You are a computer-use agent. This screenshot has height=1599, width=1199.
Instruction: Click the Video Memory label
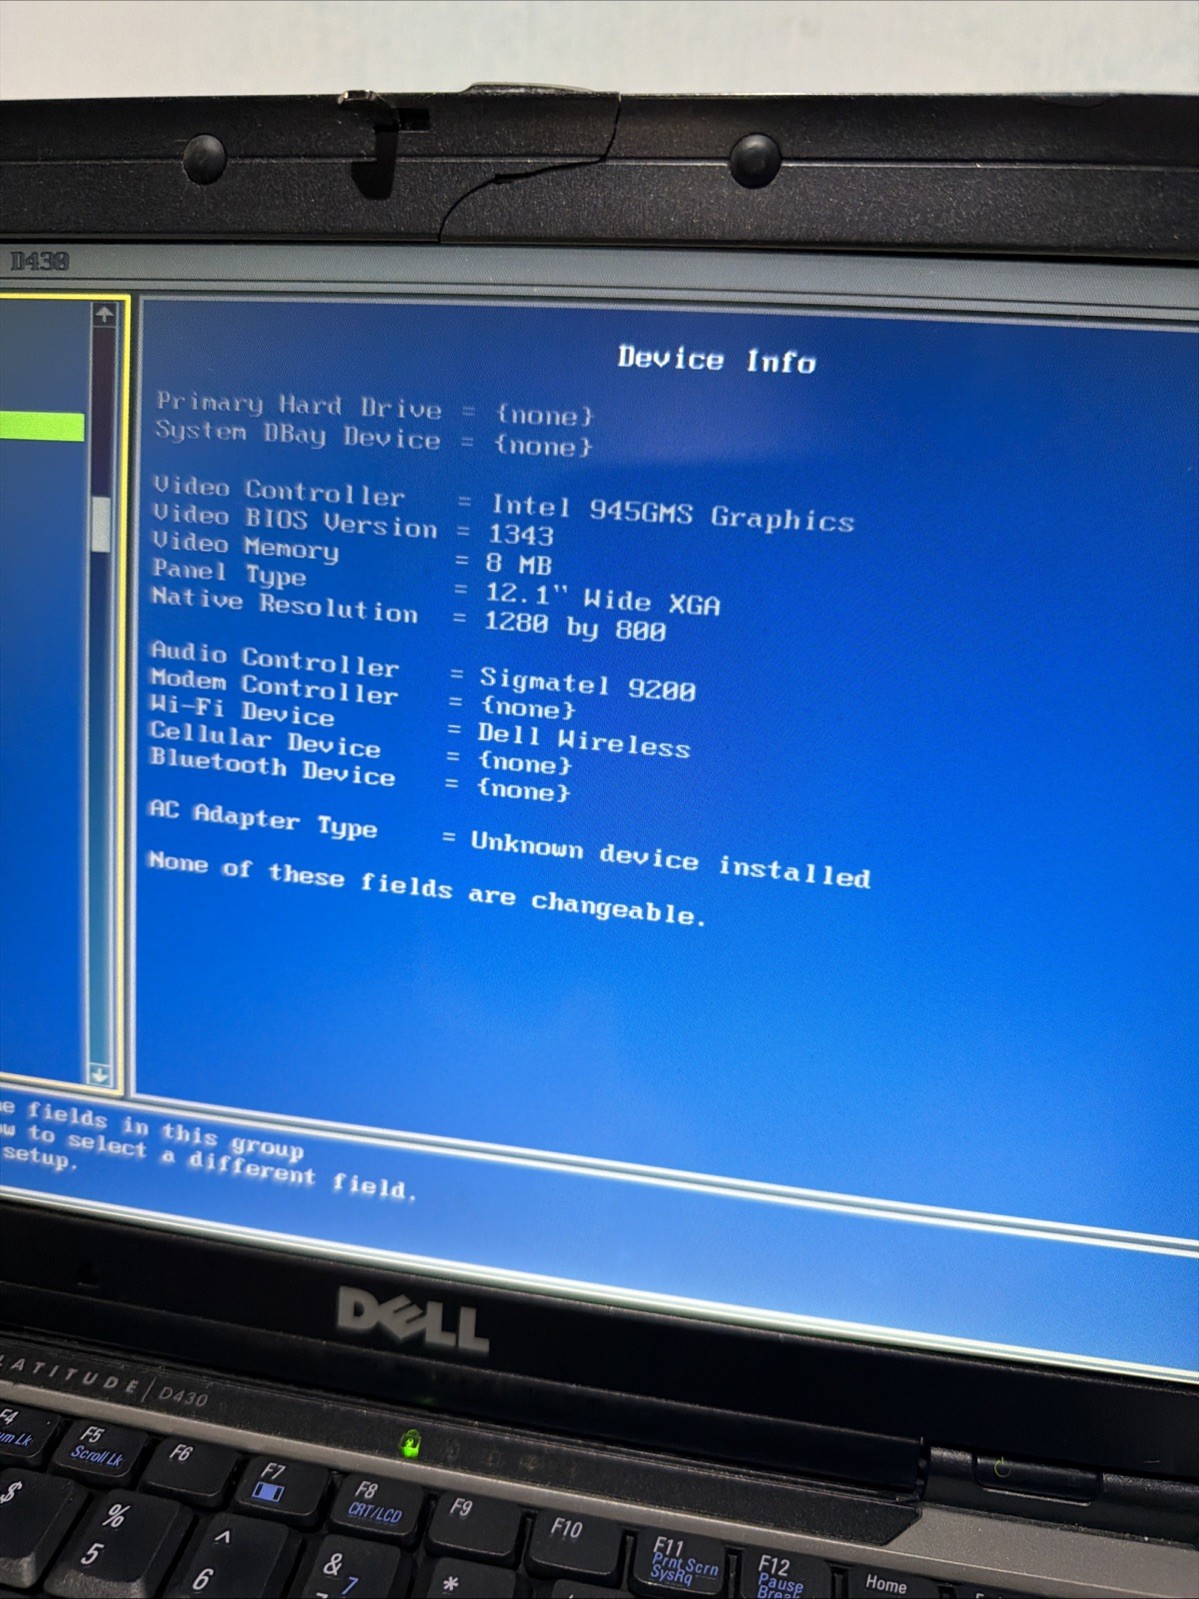click(246, 546)
